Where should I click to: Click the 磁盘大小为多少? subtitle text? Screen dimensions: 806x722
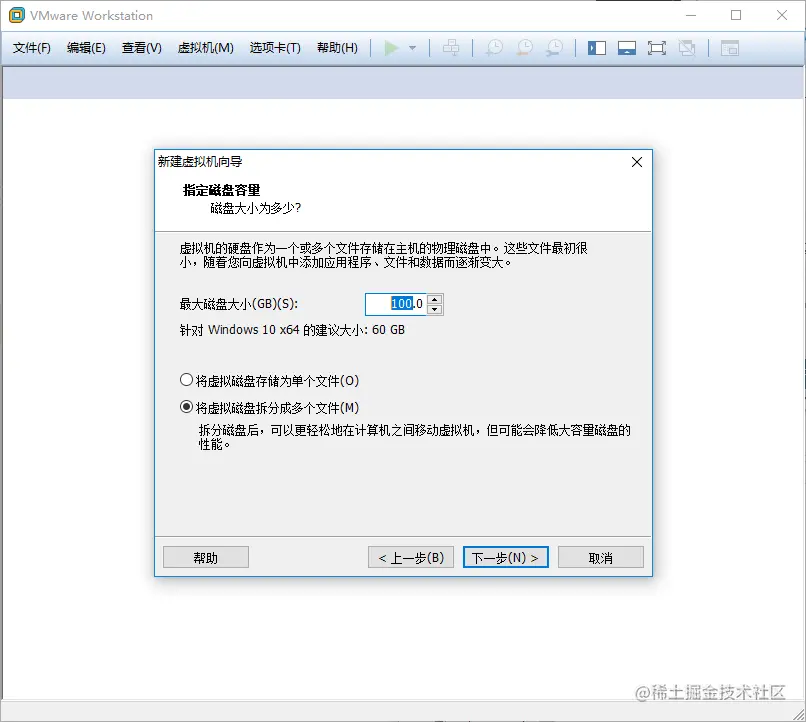pos(255,208)
